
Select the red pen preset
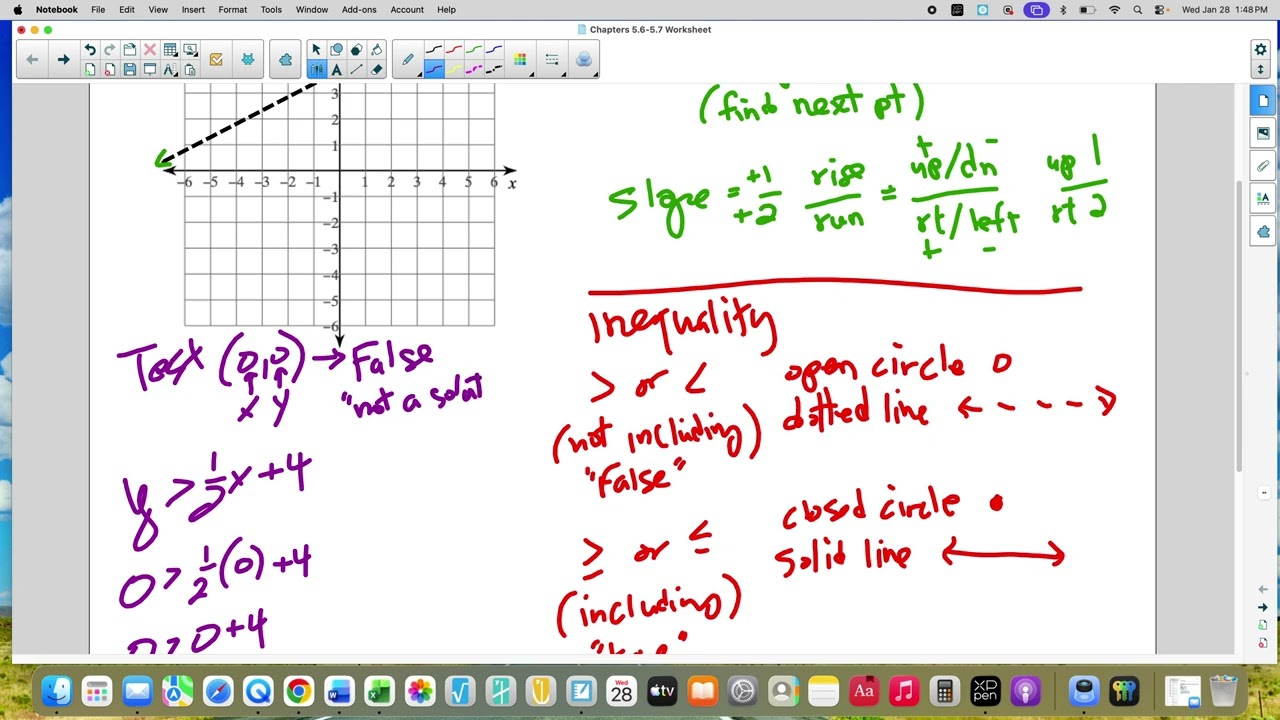coord(454,49)
